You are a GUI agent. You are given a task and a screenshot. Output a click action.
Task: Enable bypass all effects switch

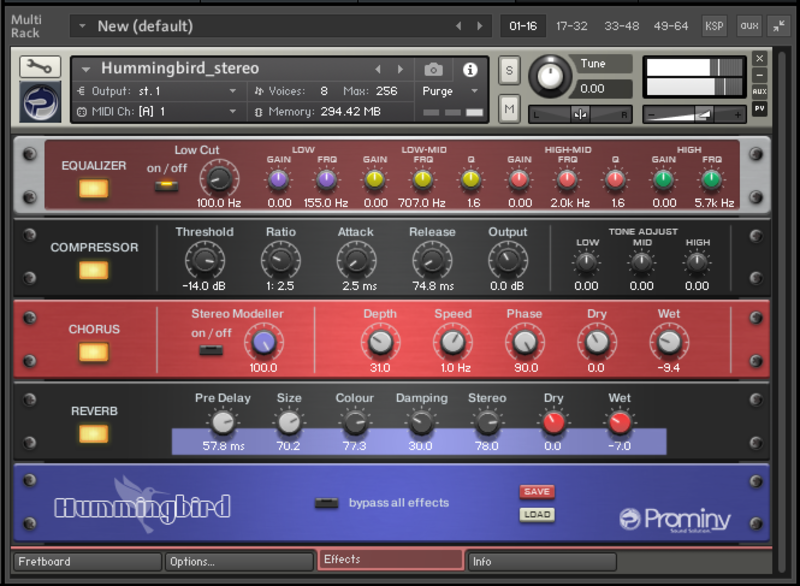(x=326, y=503)
